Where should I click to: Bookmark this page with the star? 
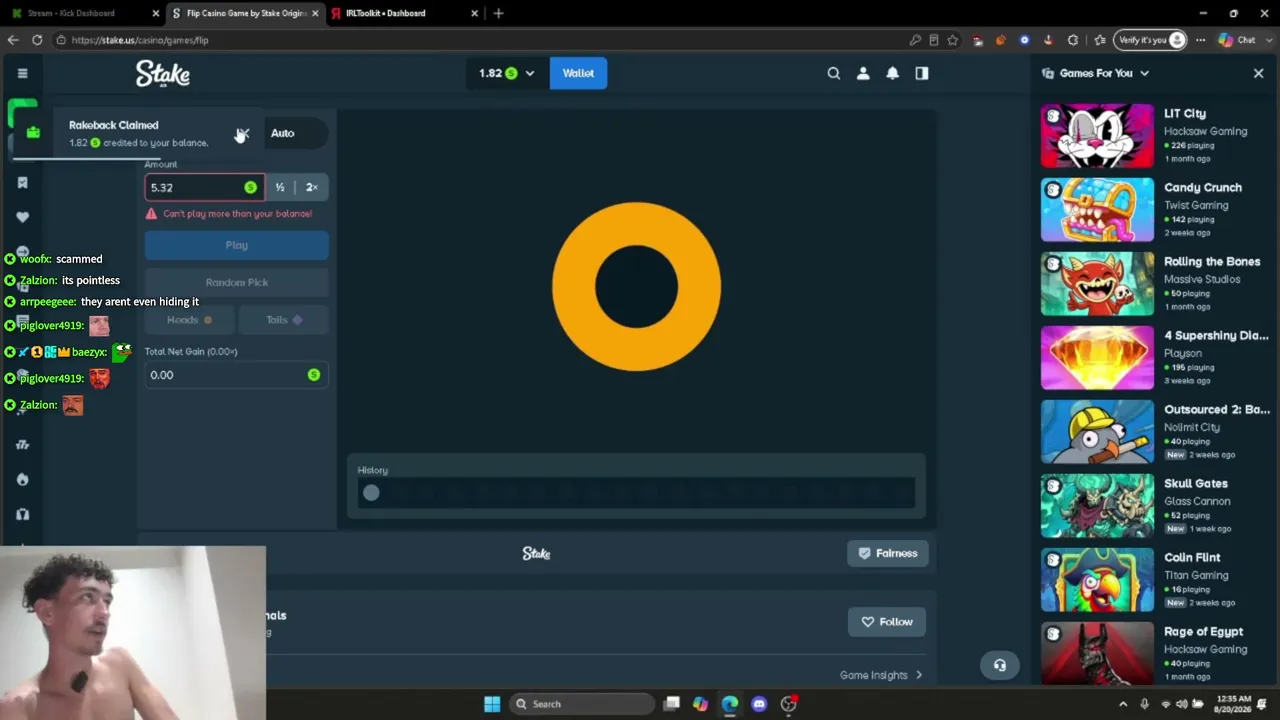[953, 40]
